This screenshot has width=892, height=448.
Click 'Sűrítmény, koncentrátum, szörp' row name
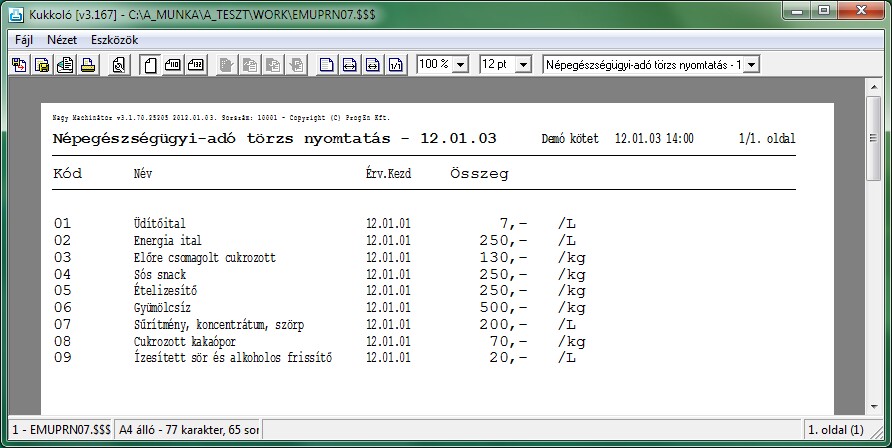click(219, 325)
